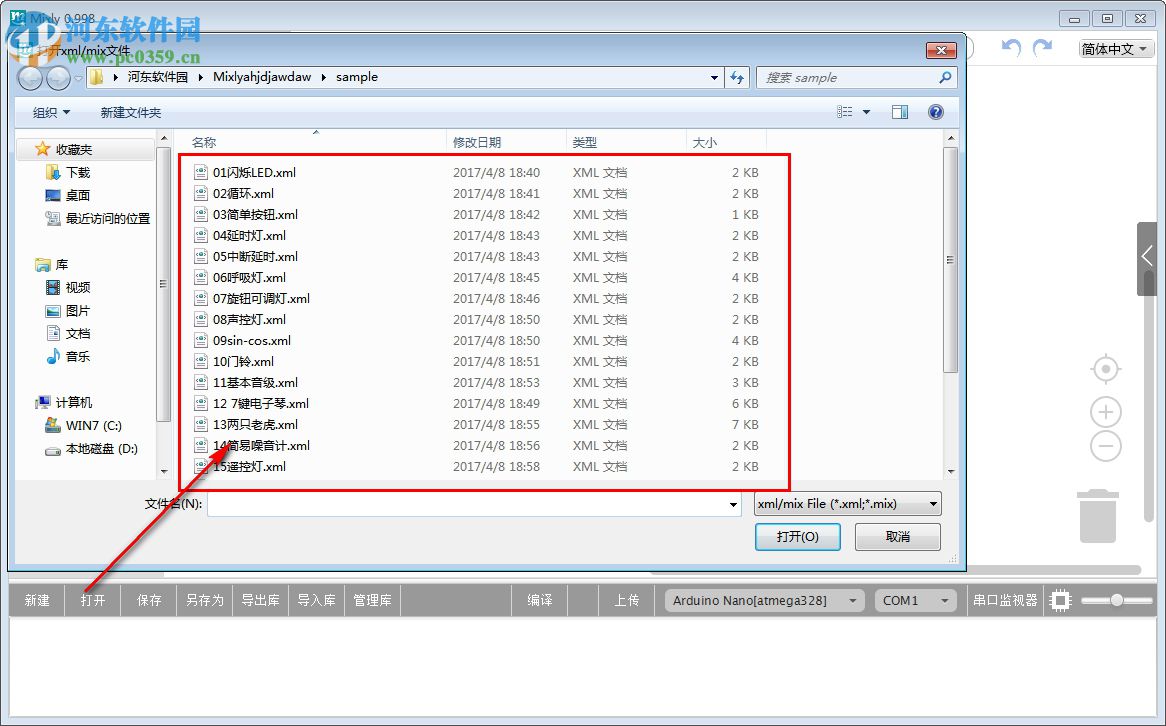Screen dimensions: 1166x726
Task: Click the 取消 cancel button
Action: 897,537
